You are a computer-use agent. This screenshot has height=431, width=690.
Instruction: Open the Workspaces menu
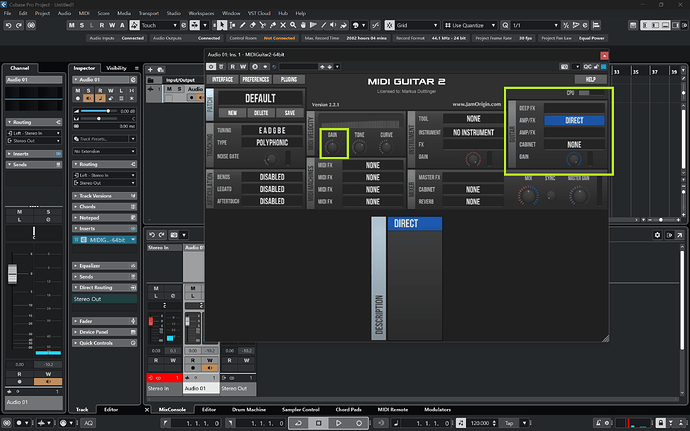[x=201, y=13]
